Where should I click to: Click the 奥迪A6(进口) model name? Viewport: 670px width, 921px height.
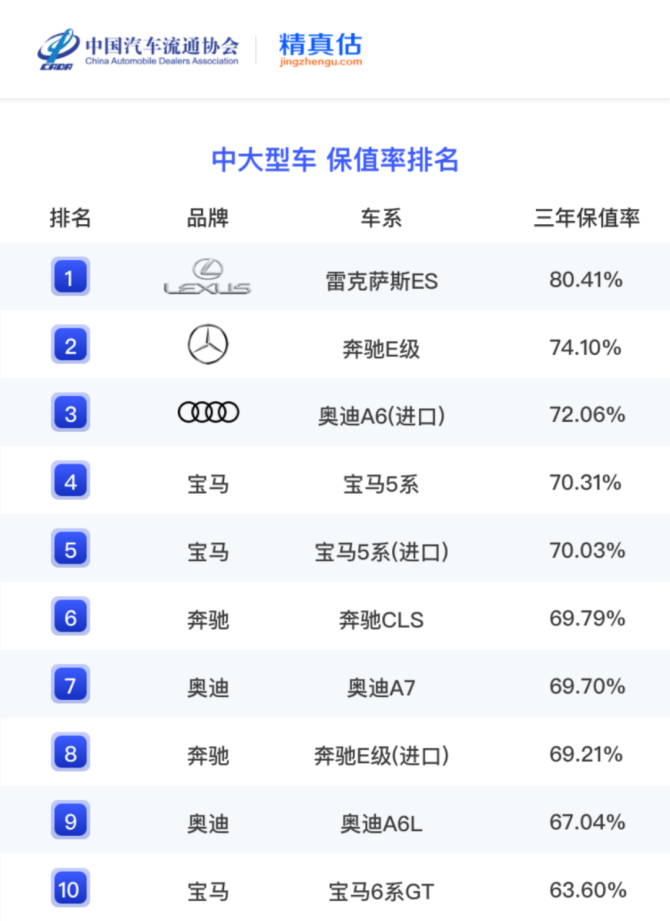point(381,416)
